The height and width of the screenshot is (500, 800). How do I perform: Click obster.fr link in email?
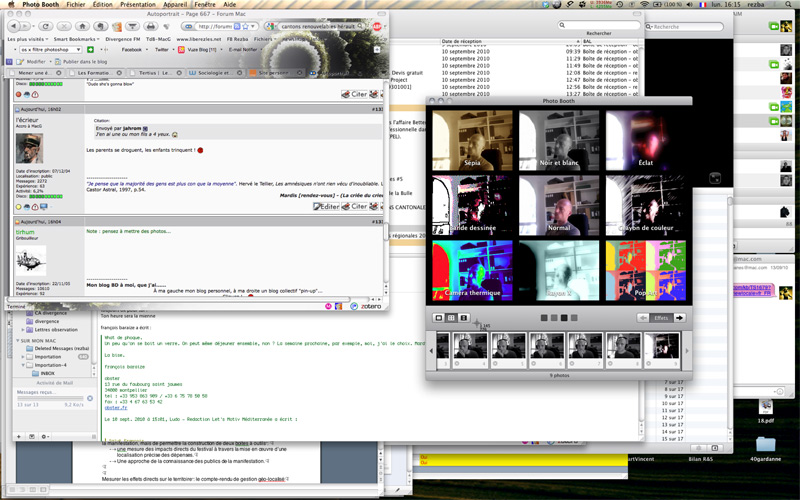(116, 408)
